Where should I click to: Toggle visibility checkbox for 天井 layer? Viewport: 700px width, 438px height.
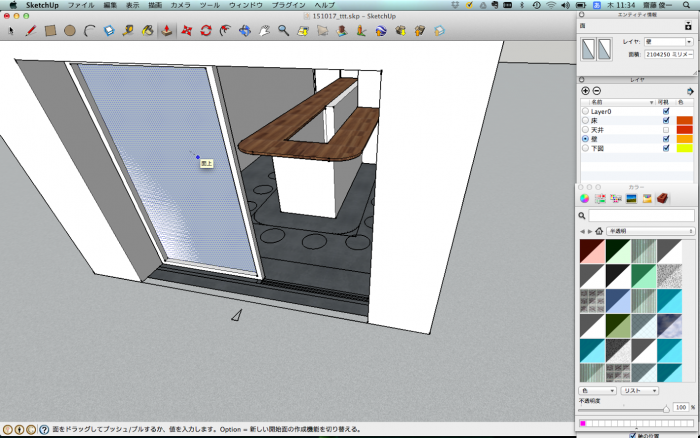pos(666,129)
